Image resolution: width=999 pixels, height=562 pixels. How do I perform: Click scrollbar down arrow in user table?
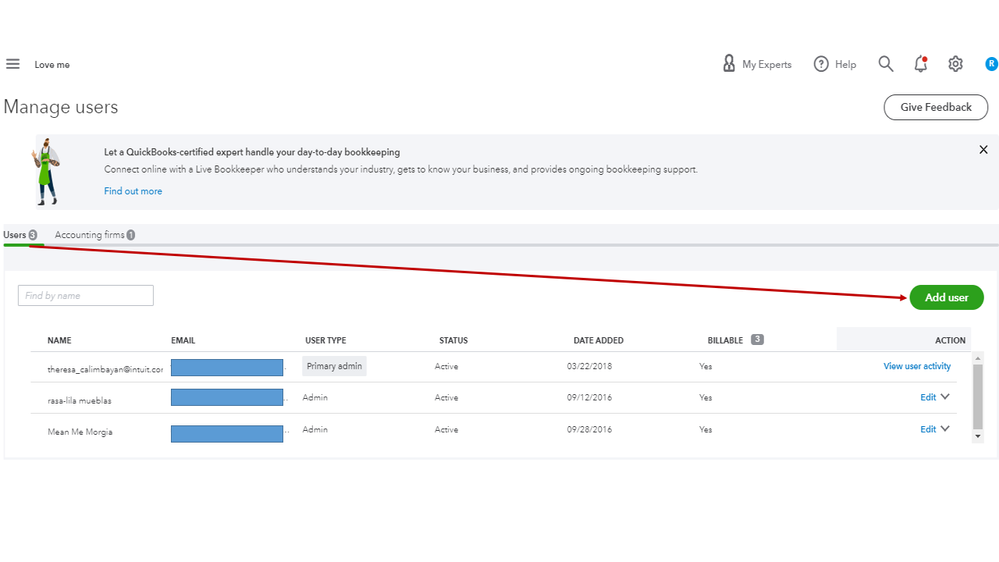pos(977,436)
